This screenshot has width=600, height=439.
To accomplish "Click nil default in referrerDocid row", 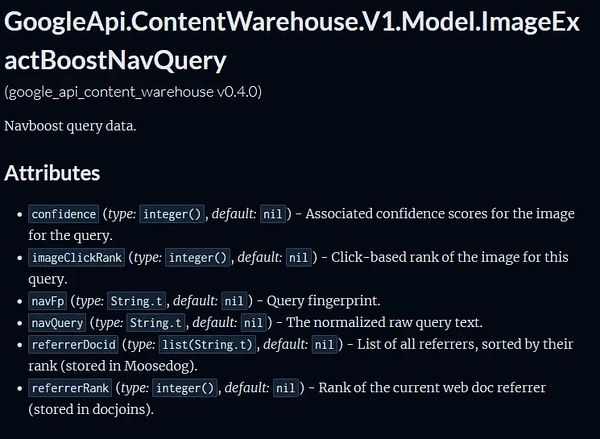I will coord(324,344).
